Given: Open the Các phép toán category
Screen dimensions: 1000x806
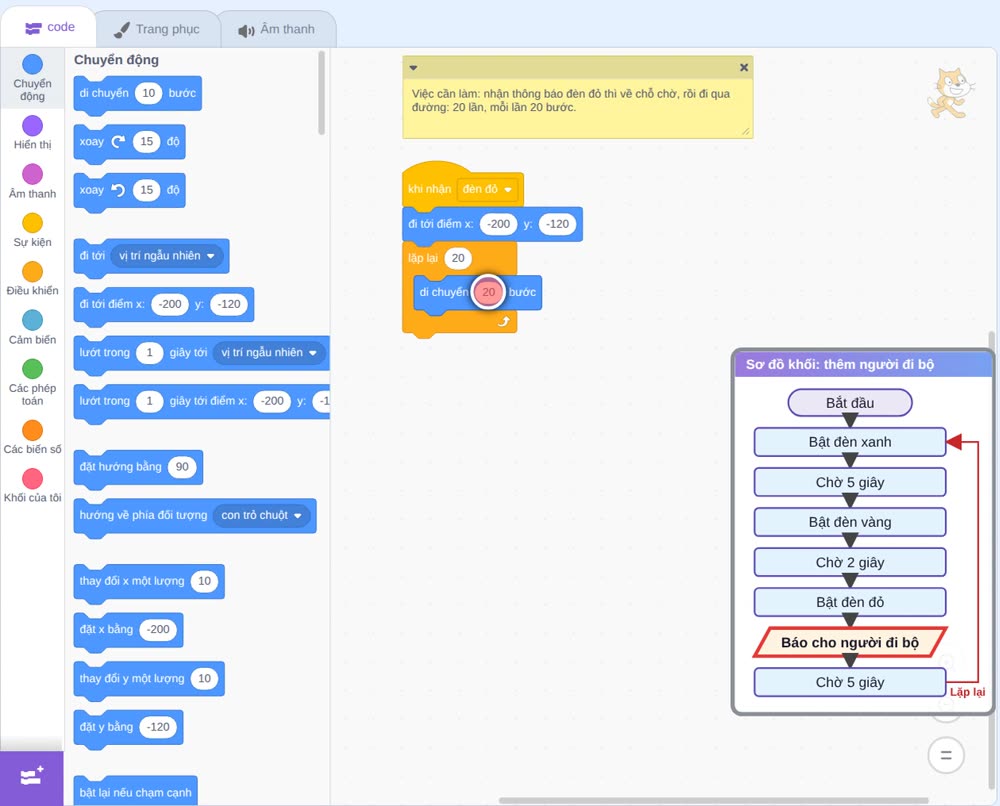Looking at the screenshot, I should click(x=32, y=382).
